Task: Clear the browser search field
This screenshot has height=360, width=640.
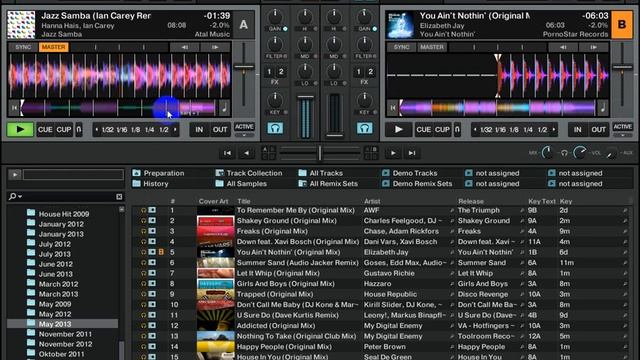Action: (x=119, y=197)
